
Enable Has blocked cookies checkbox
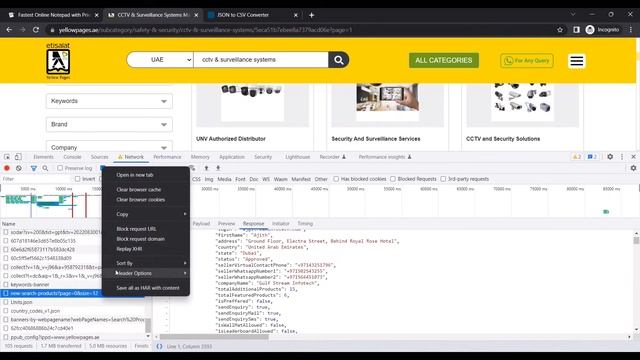[x=336, y=179]
